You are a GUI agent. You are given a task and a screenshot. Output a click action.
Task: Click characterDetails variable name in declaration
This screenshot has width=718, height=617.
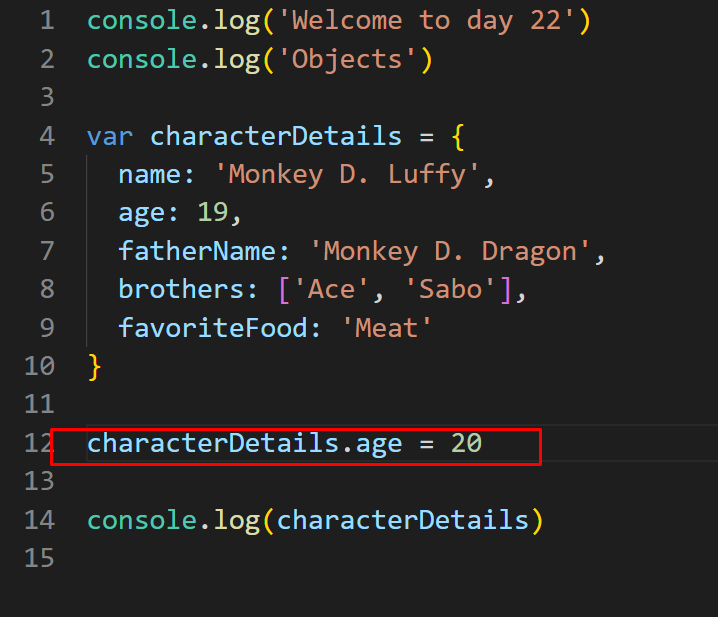(x=276, y=137)
